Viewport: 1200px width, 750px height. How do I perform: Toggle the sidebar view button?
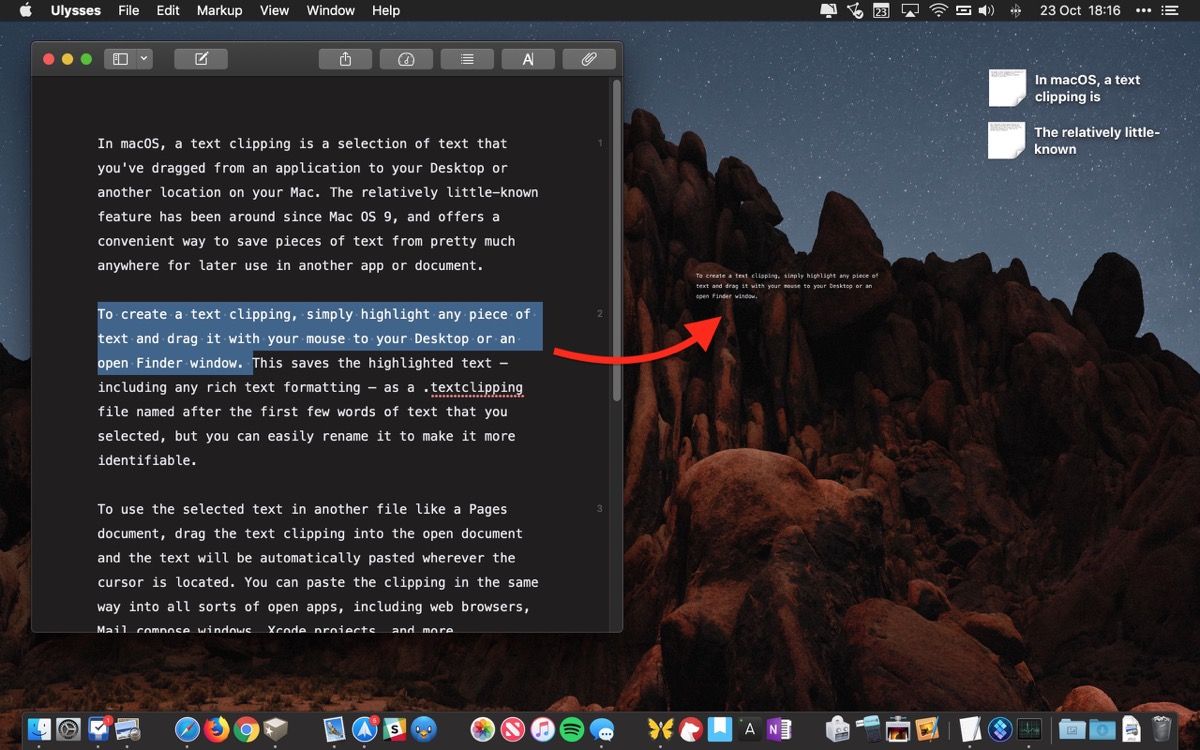120,60
